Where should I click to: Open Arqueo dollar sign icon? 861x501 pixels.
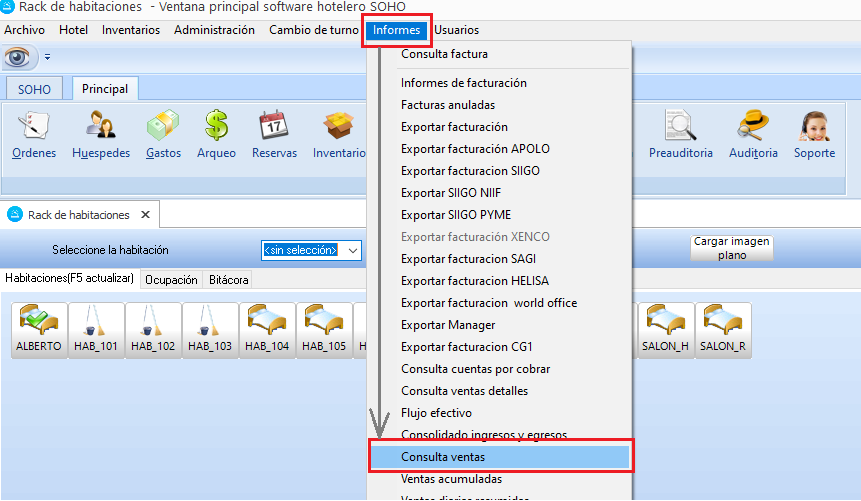[216, 134]
